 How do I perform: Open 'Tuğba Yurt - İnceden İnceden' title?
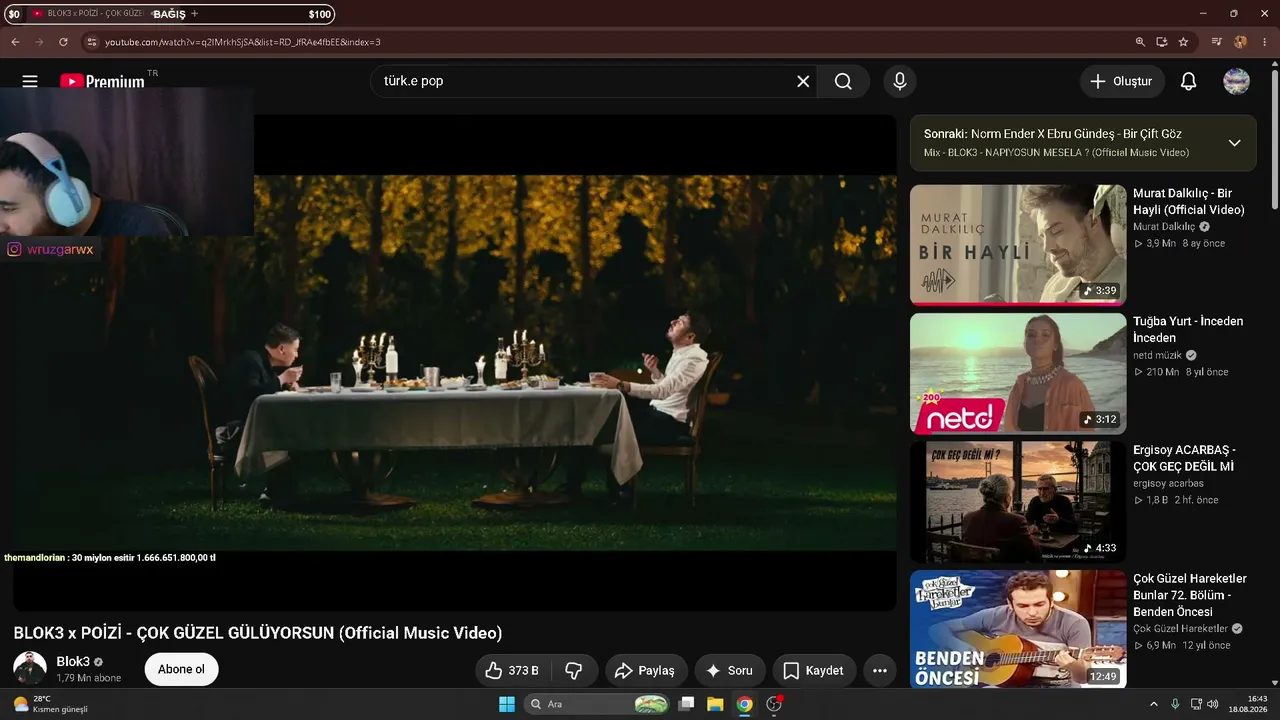point(1188,329)
